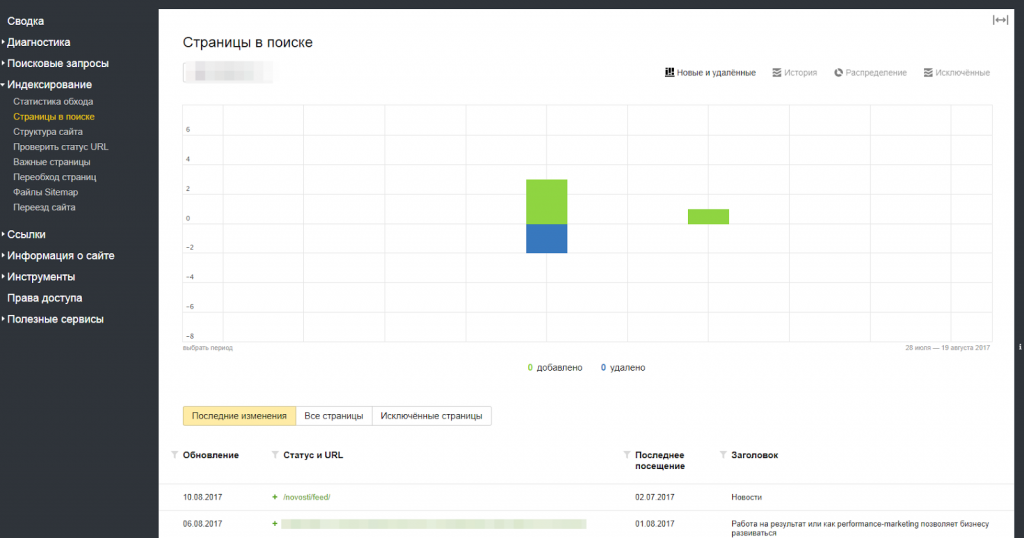Click the filter icon beside Статус и URL
Viewport: 1024px width, 538px height.
click(275, 455)
